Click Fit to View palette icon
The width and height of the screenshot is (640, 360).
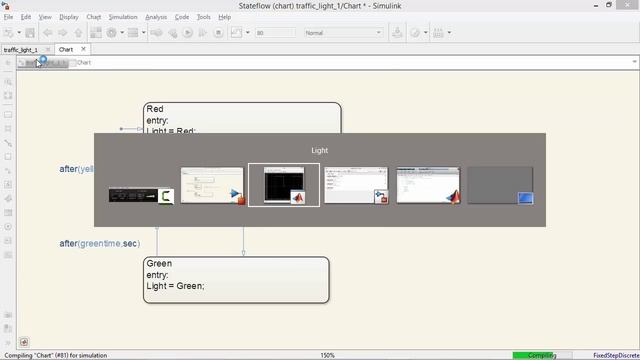(8, 96)
